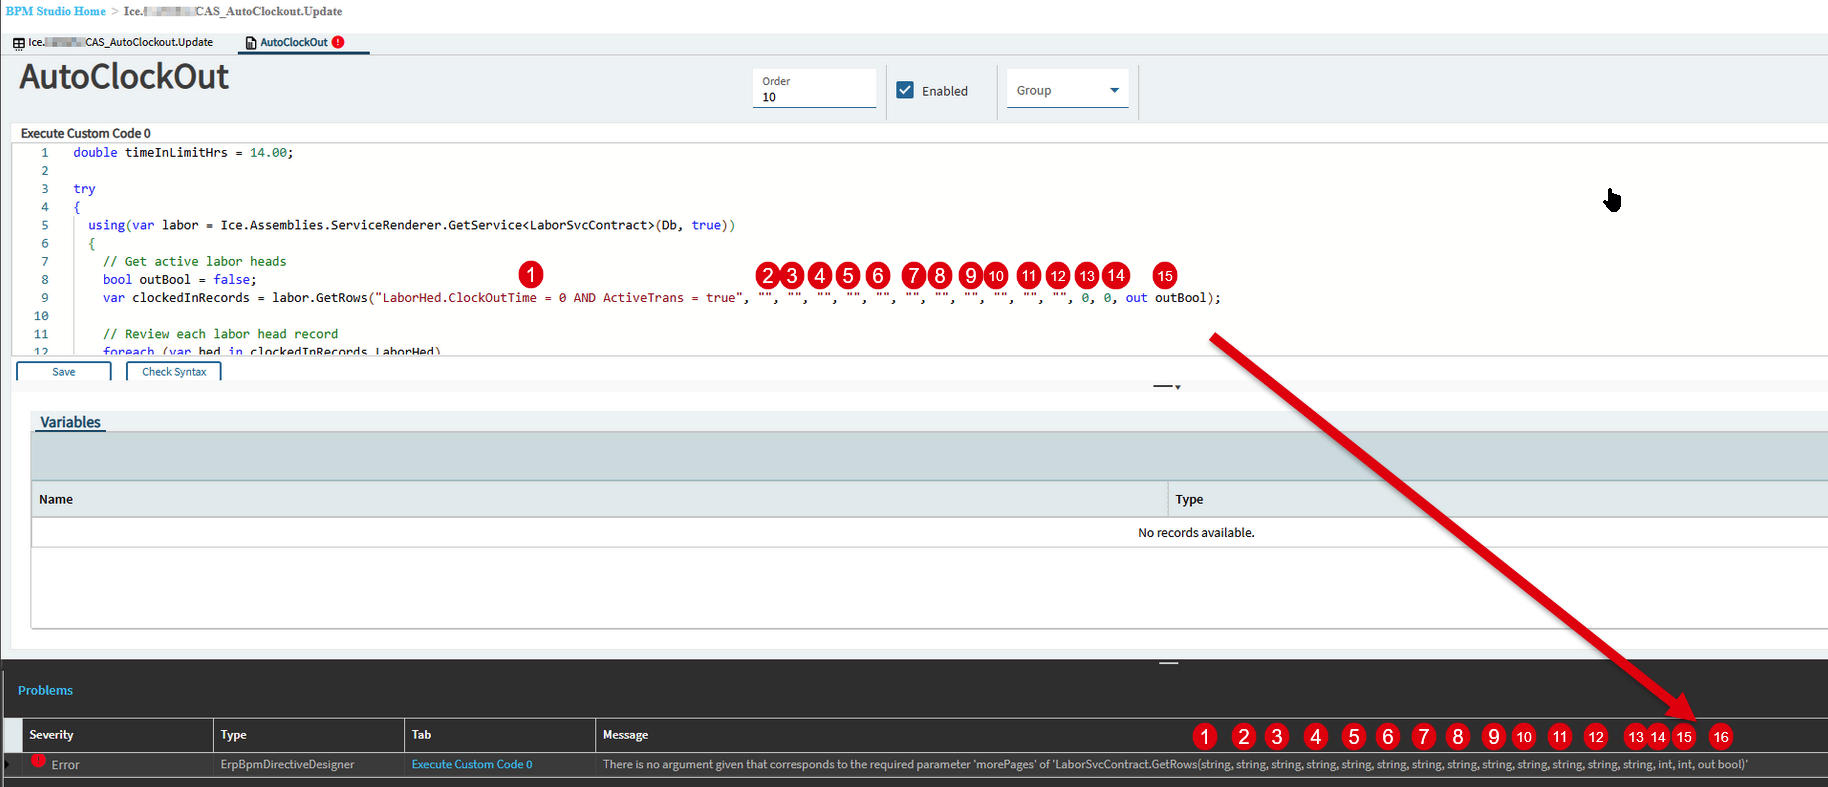Click the document icon on the AutoClockOut tab

(x=251, y=43)
